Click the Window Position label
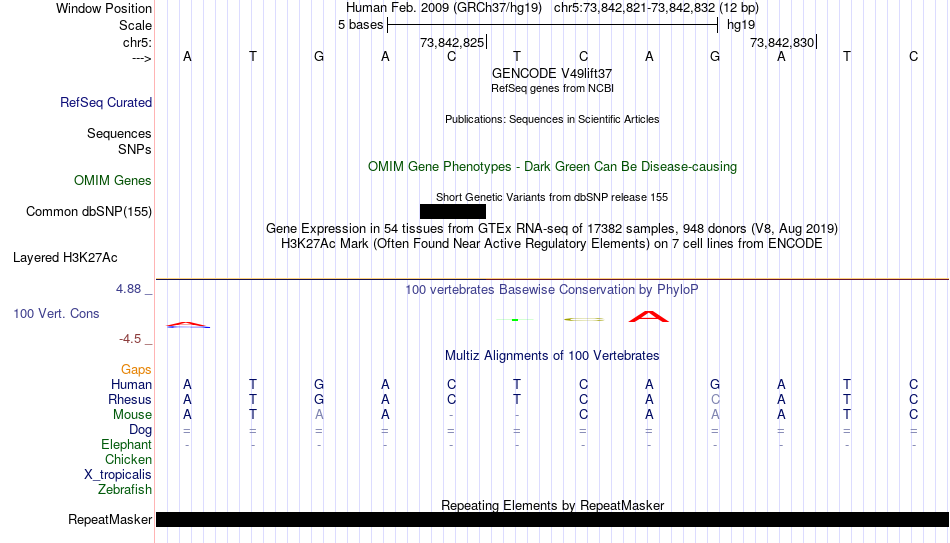Viewport: 950px width, 543px height. tap(104, 8)
